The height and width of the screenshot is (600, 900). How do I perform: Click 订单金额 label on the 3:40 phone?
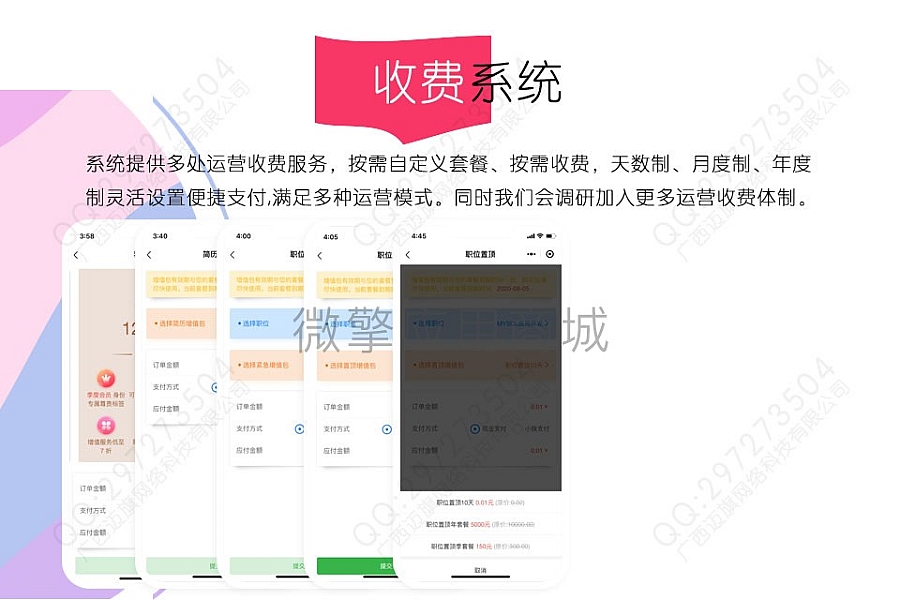[x=166, y=365]
